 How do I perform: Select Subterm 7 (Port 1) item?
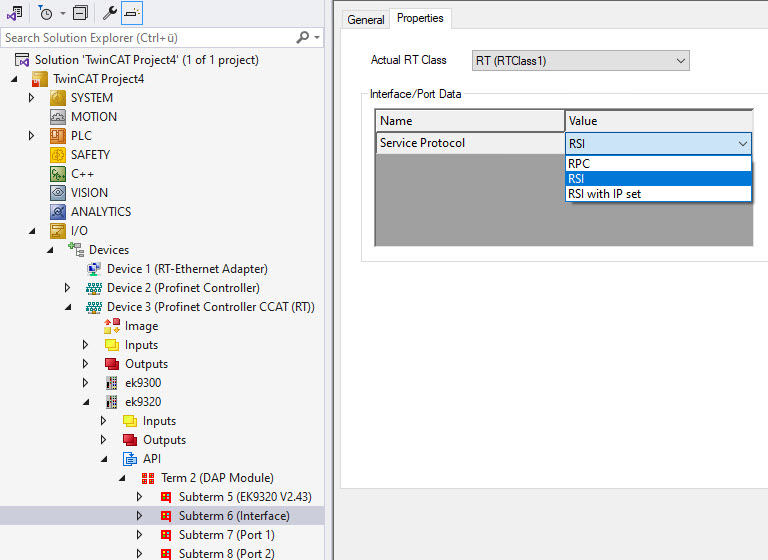226,535
